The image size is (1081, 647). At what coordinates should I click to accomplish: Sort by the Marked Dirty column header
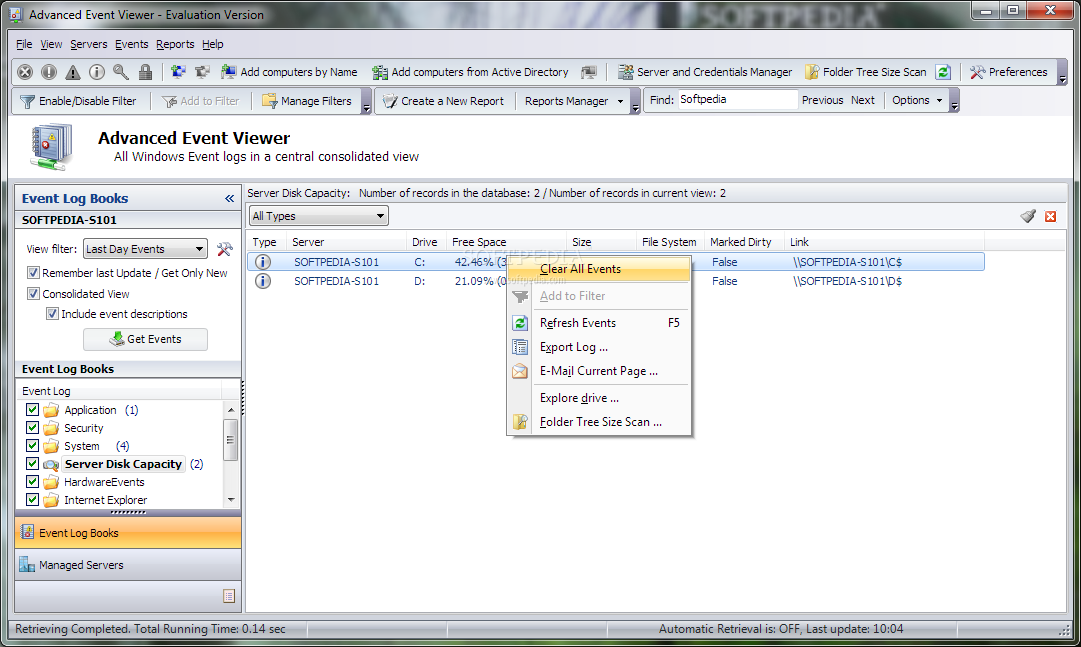pos(744,242)
